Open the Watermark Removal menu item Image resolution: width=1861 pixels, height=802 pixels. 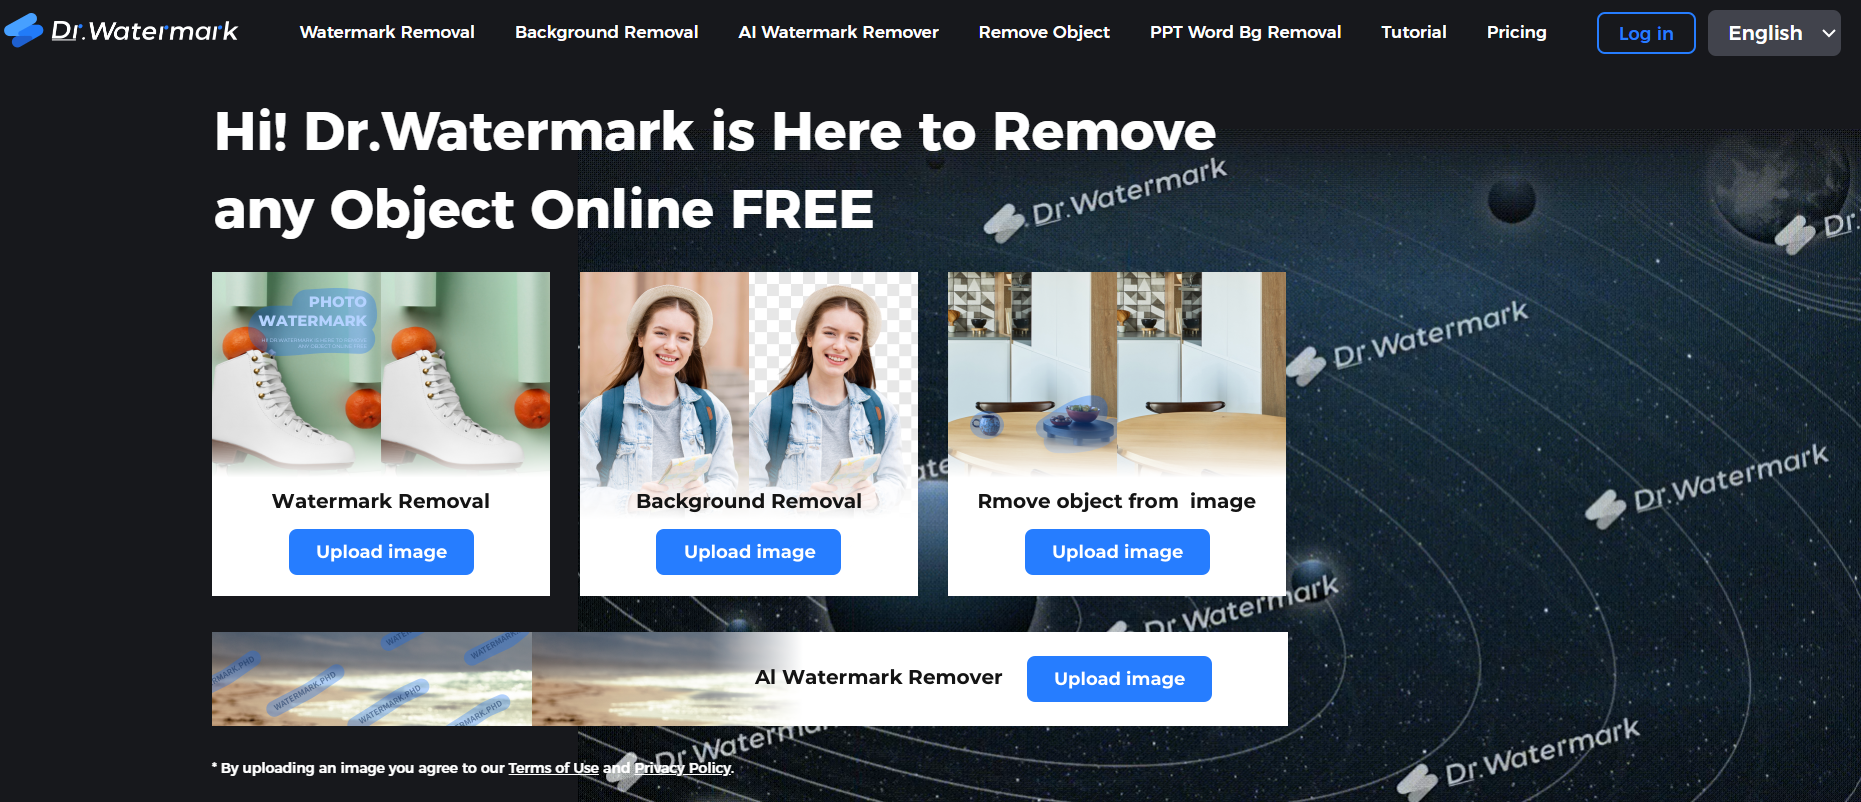[387, 32]
